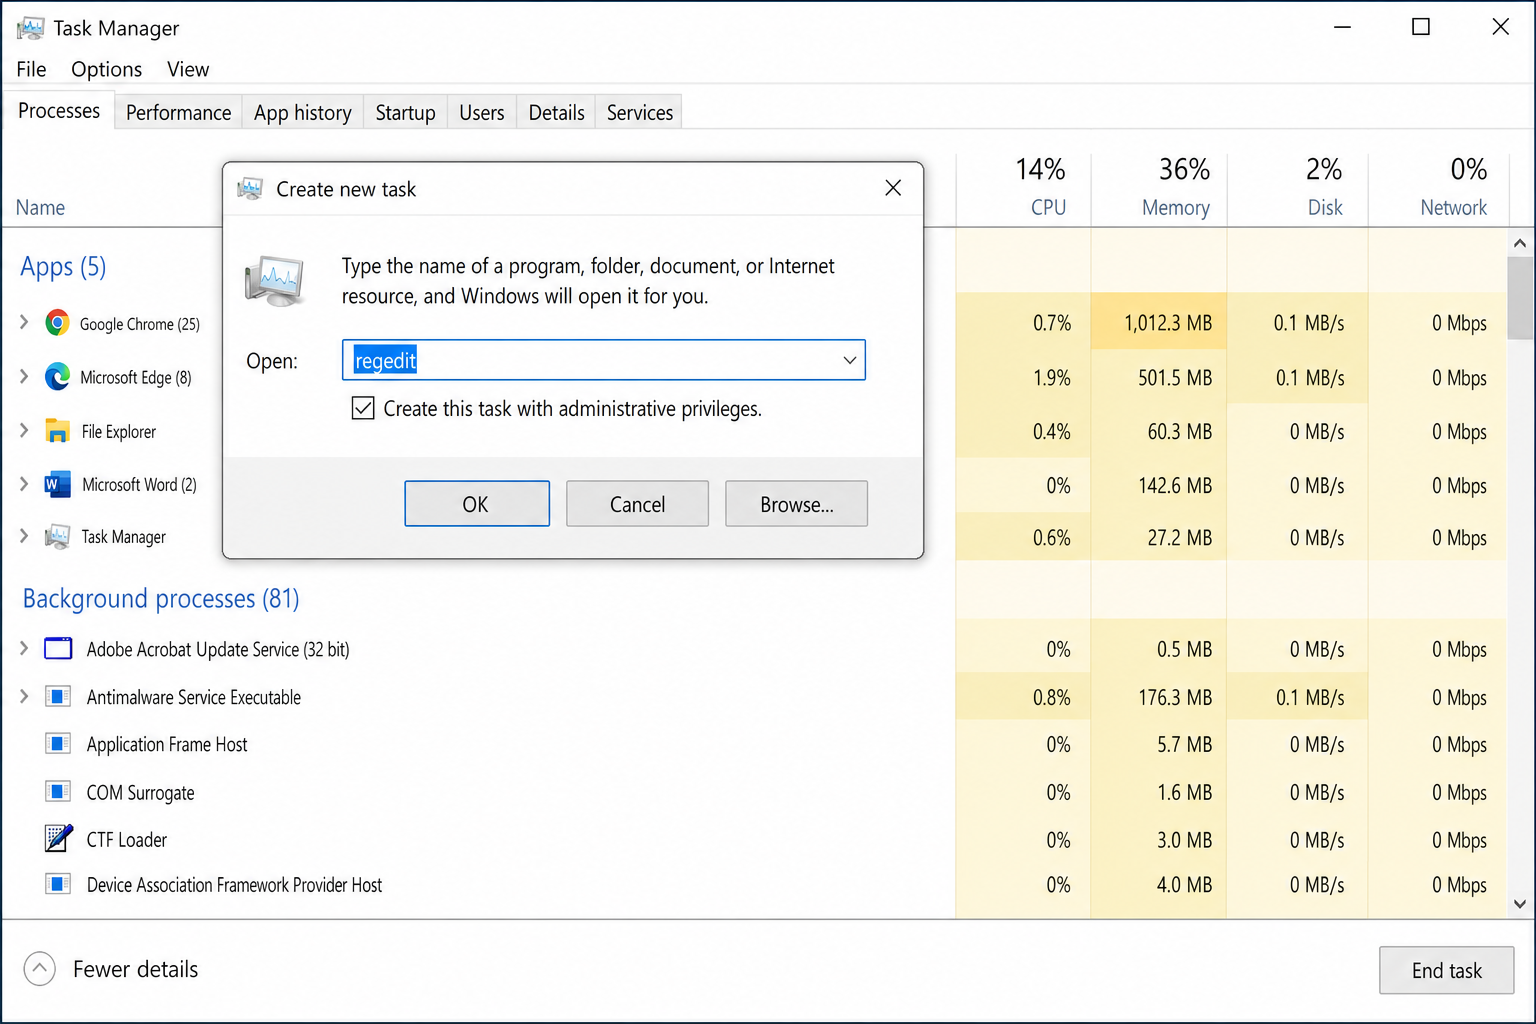Image resolution: width=1536 pixels, height=1024 pixels.
Task: Expand the Google Chrome process group
Action: pos(24,323)
